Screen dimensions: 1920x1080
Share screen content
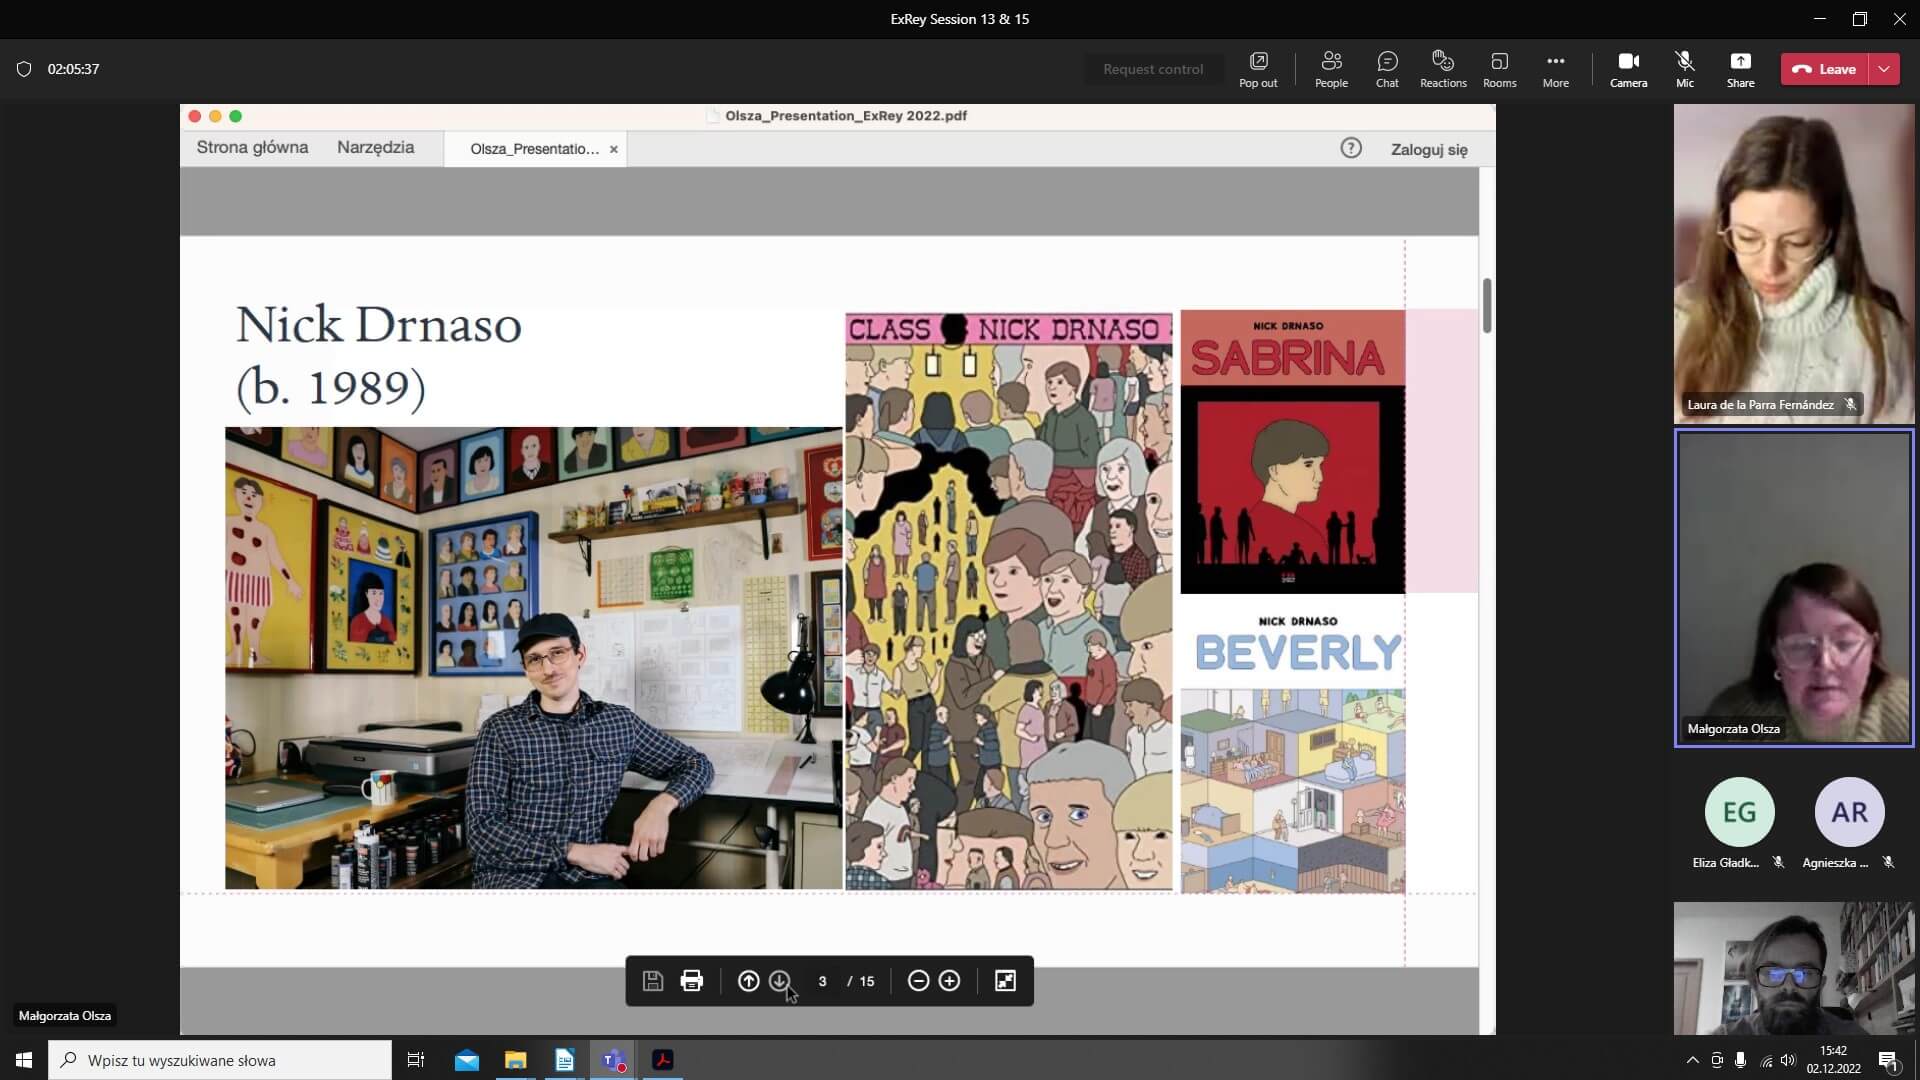click(x=1740, y=69)
